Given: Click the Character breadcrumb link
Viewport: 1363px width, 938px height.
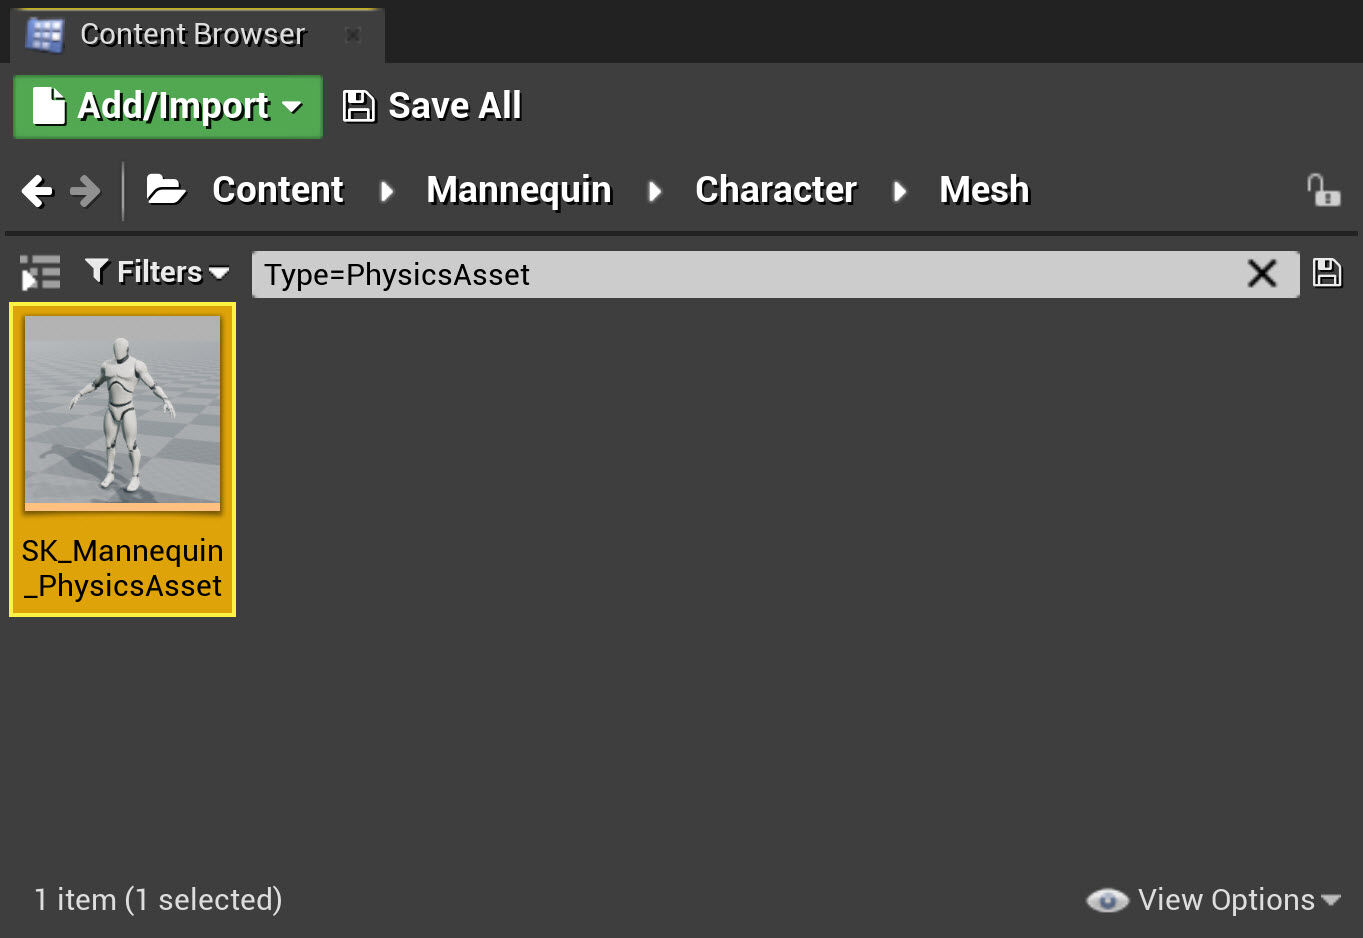Looking at the screenshot, I should (776, 190).
